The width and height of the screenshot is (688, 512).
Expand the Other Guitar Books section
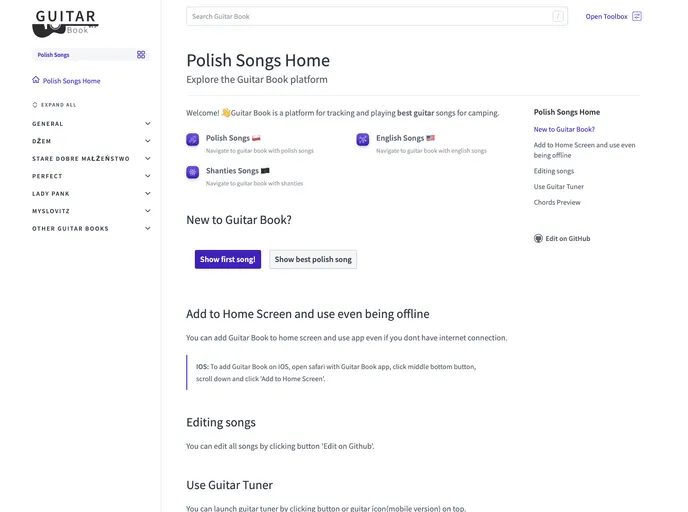(148, 228)
